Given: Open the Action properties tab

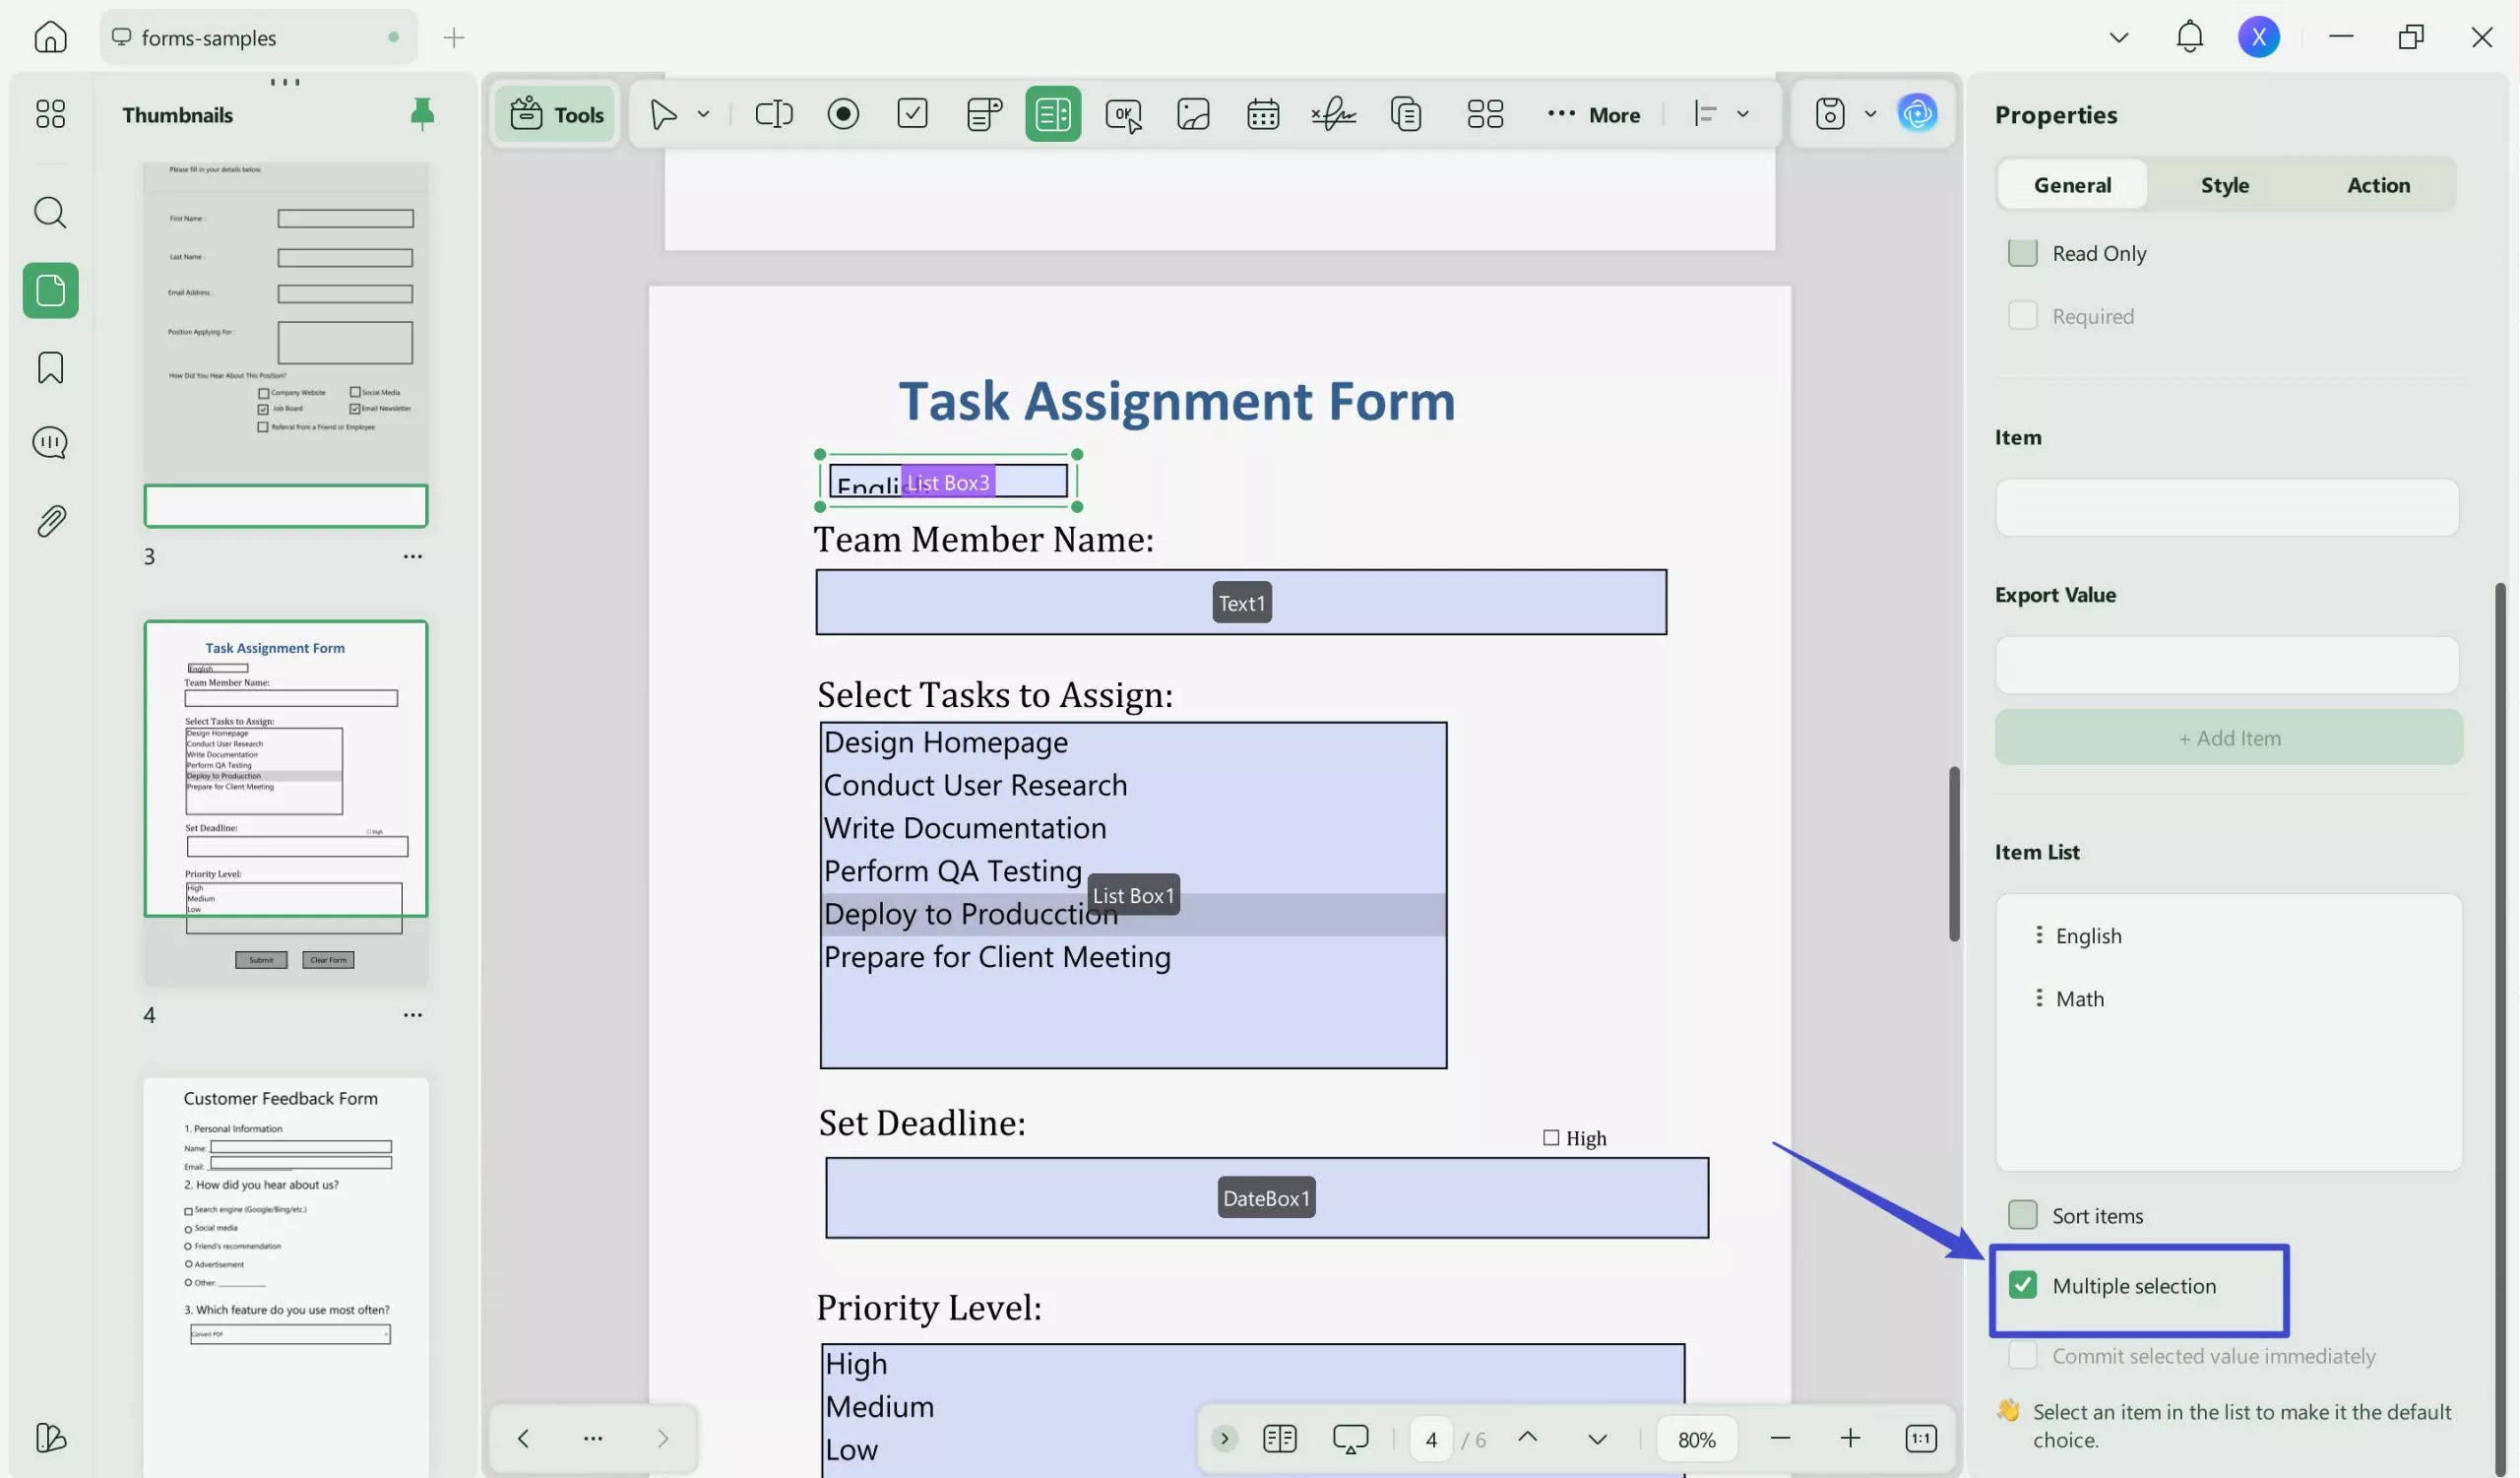Looking at the screenshot, I should pyautogui.click(x=2378, y=184).
